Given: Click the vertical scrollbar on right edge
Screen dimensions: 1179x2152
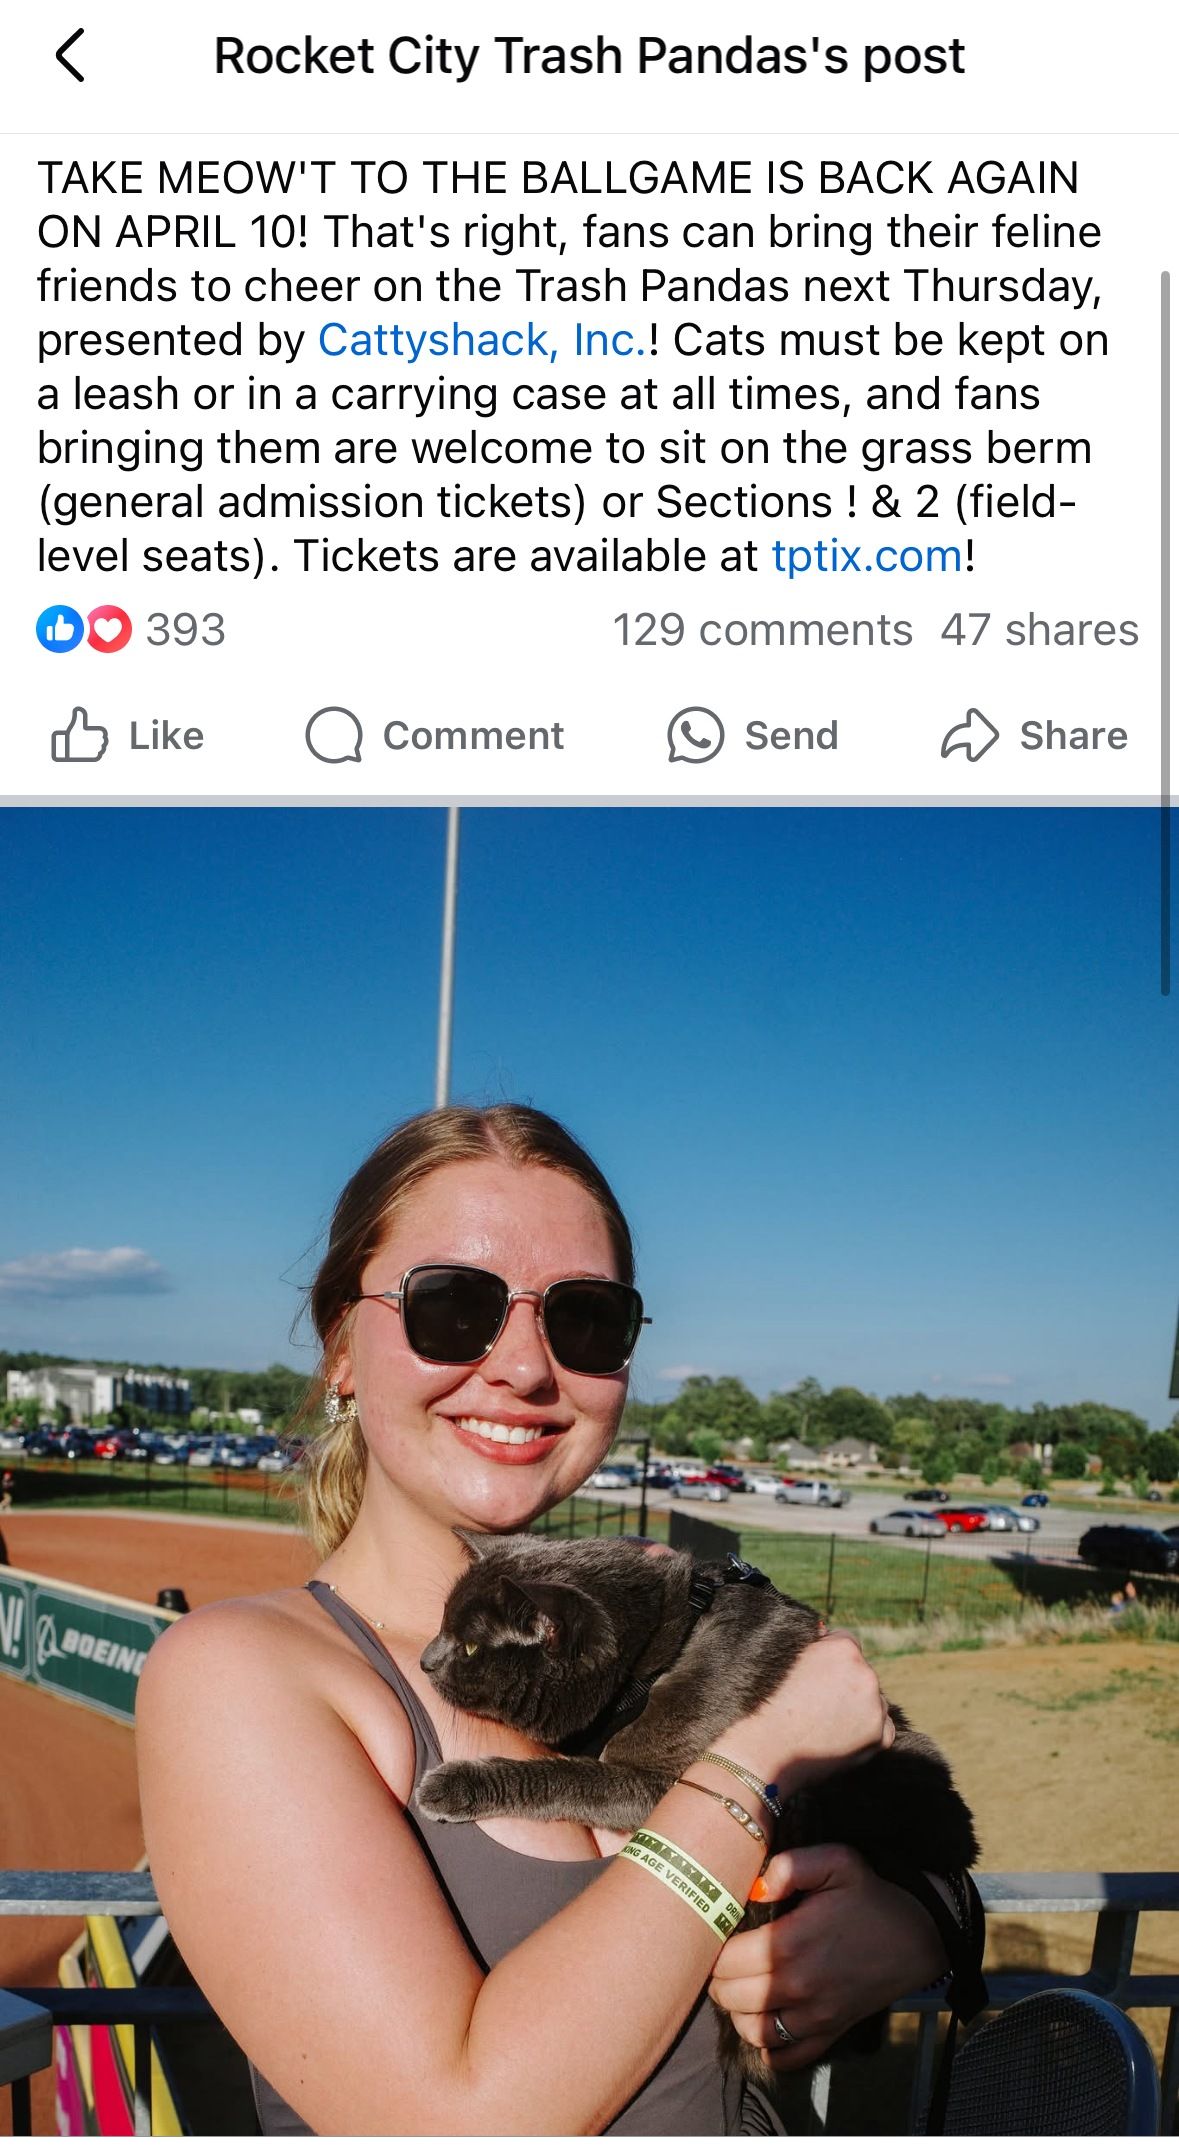Looking at the screenshot, I should [x=1165, y=632].
